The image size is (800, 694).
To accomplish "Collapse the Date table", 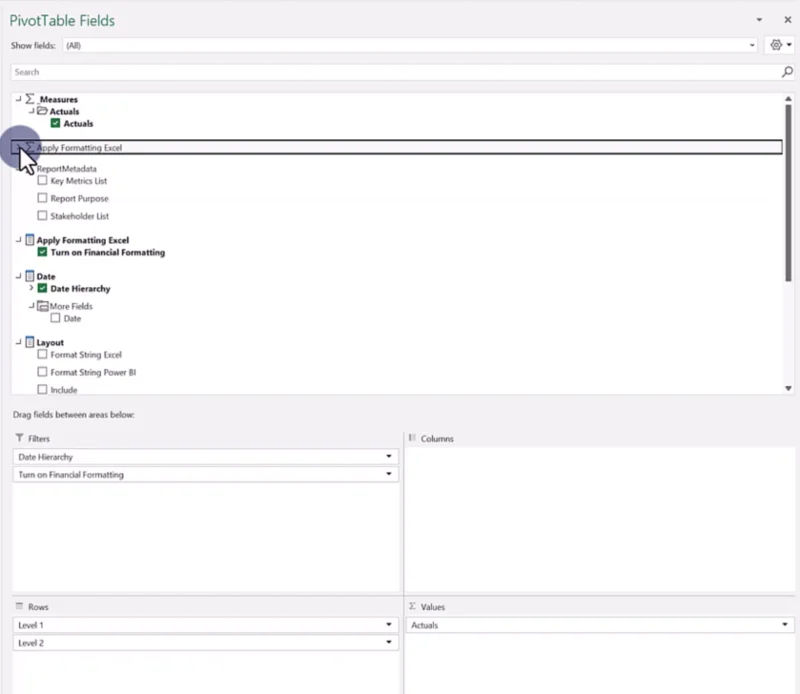I will [x=18, y=276].
